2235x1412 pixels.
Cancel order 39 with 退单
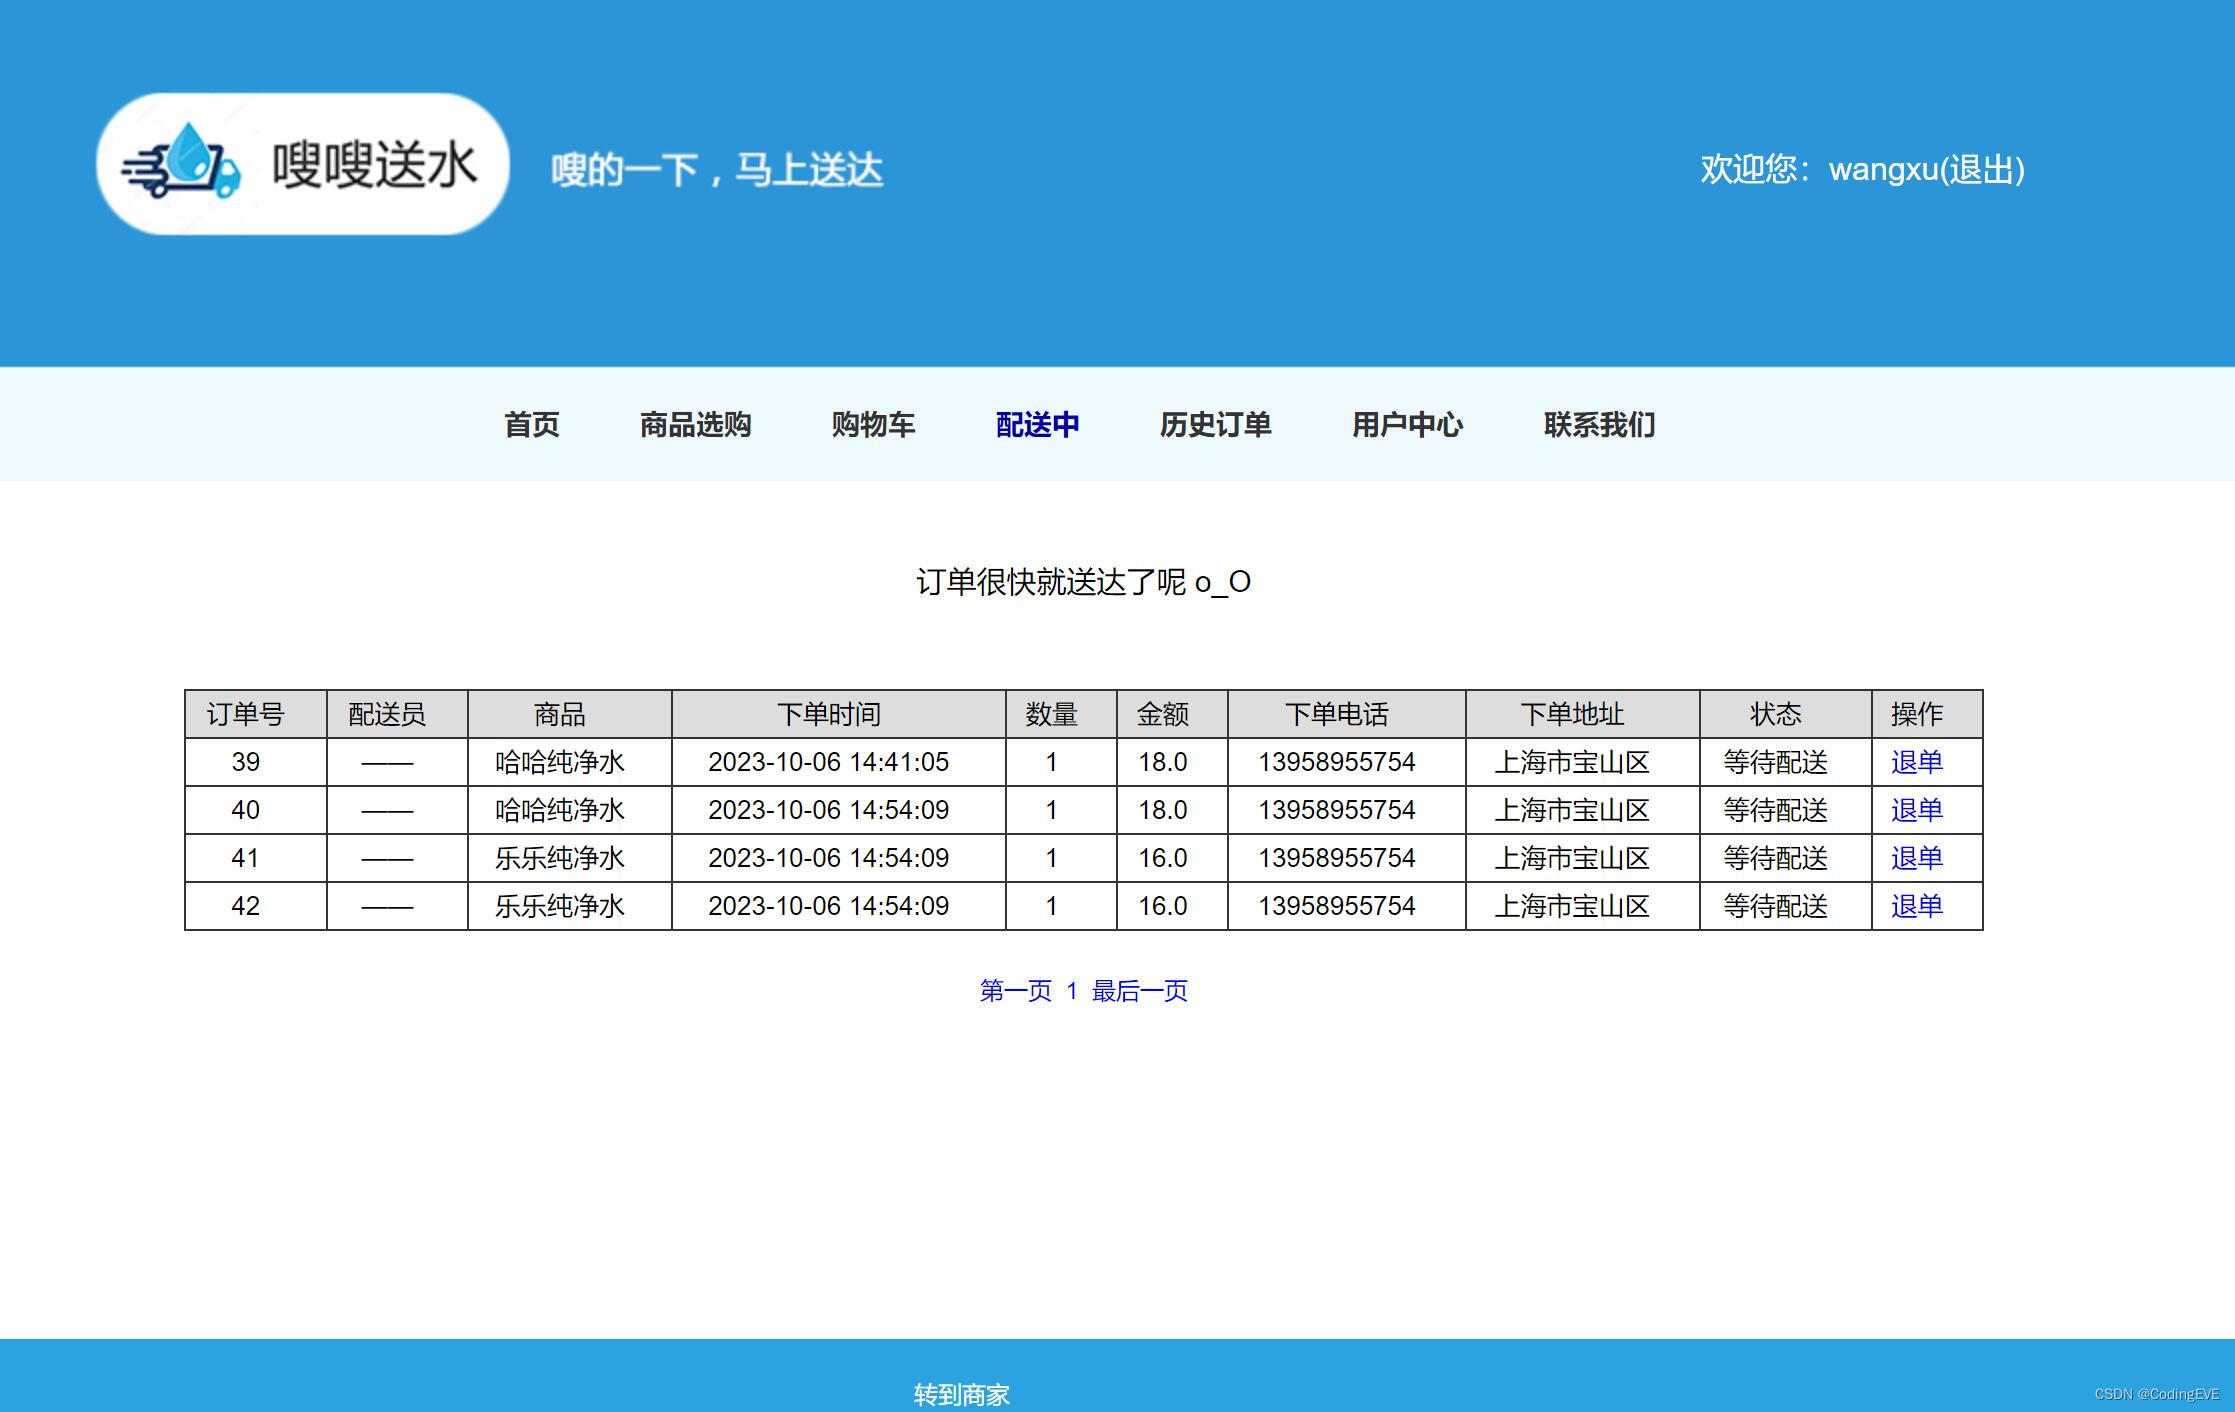click(x=1916, y=763)
